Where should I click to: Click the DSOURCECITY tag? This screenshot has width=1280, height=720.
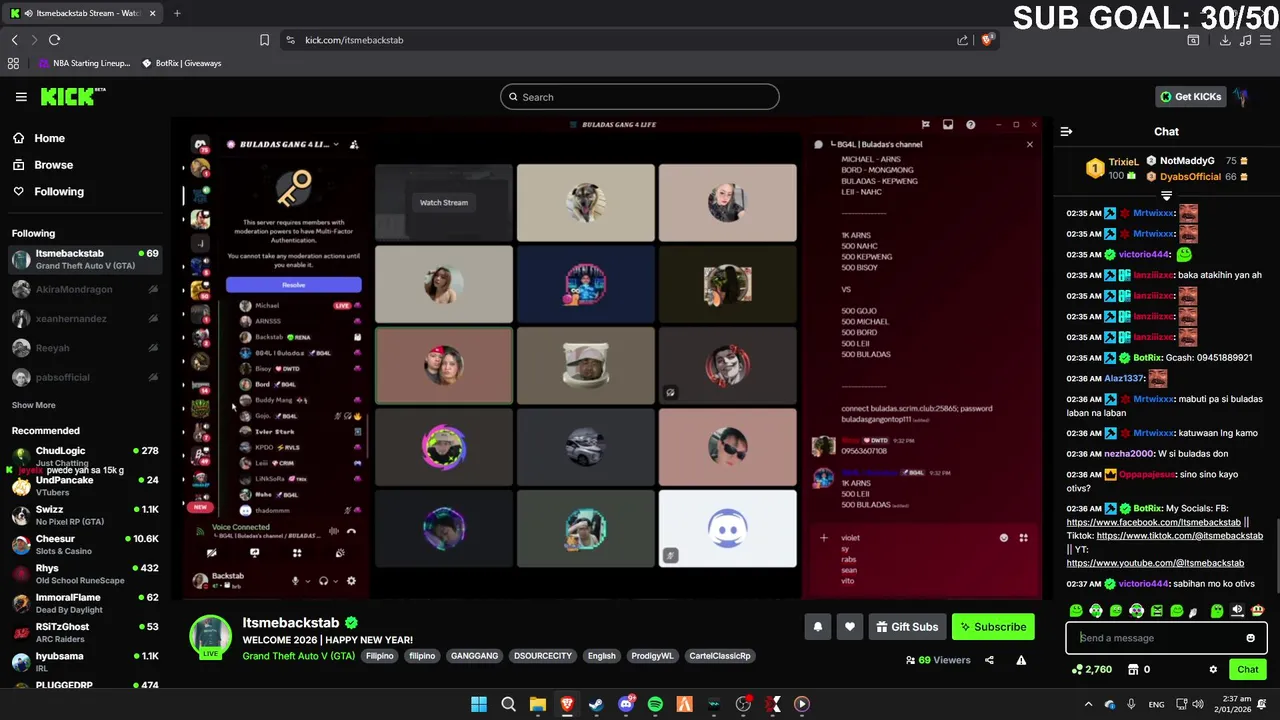(x=543, y=656)
